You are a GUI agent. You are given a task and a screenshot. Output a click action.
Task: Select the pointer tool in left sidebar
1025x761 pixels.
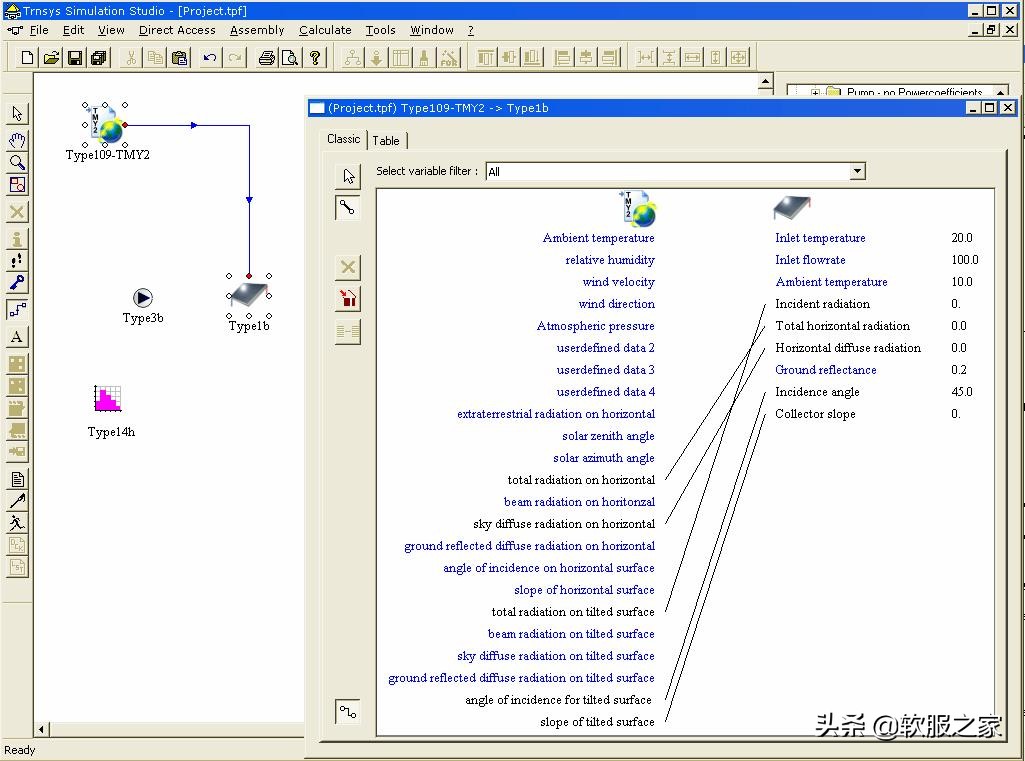[17, 114]
